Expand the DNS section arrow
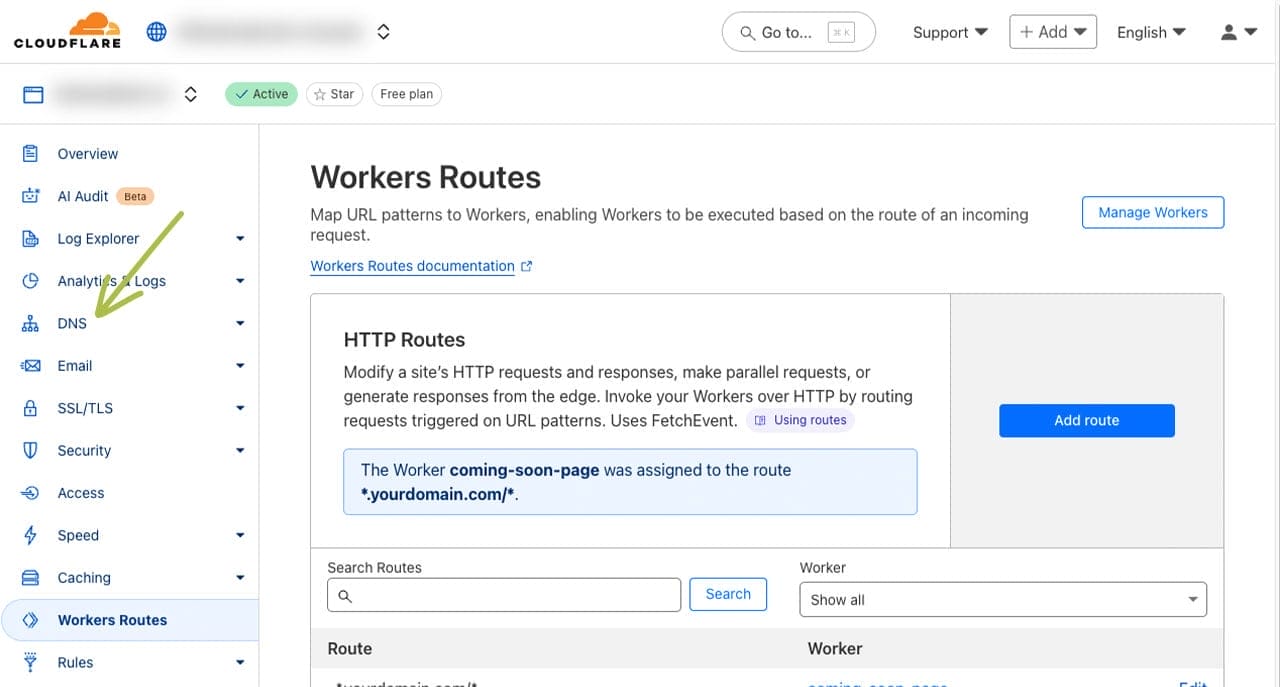The image size is (1280, 687). (240, 324)
